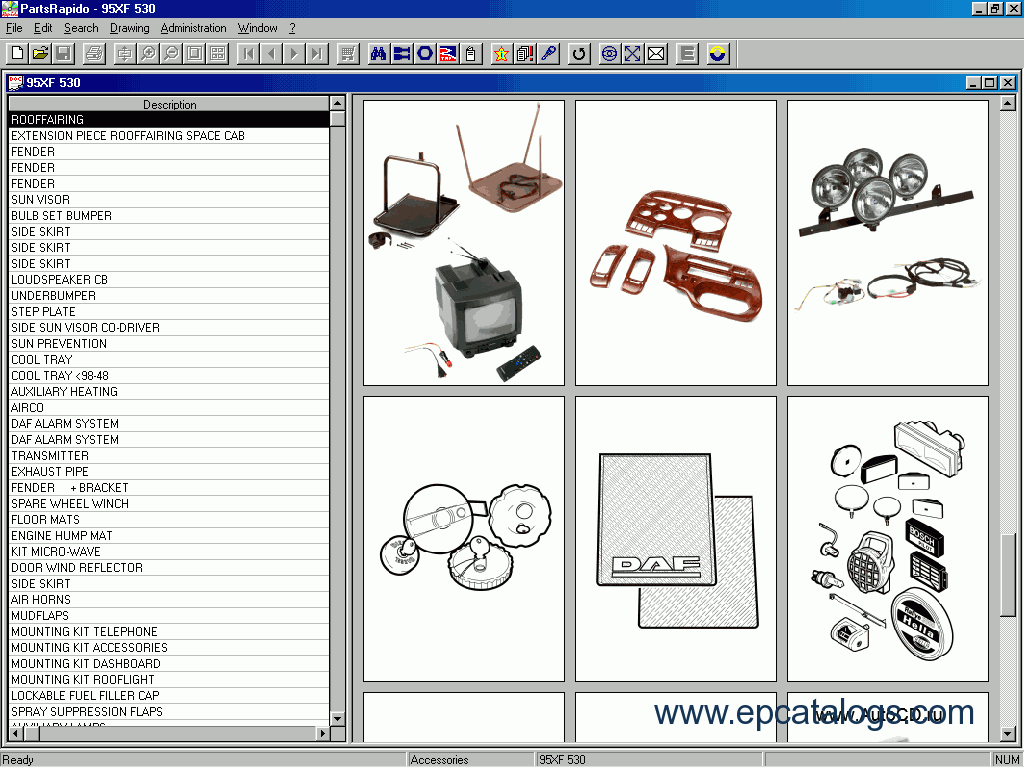This screenshot has width=1024, height=768.
Task: Click the Description column header
Action: 169,104
